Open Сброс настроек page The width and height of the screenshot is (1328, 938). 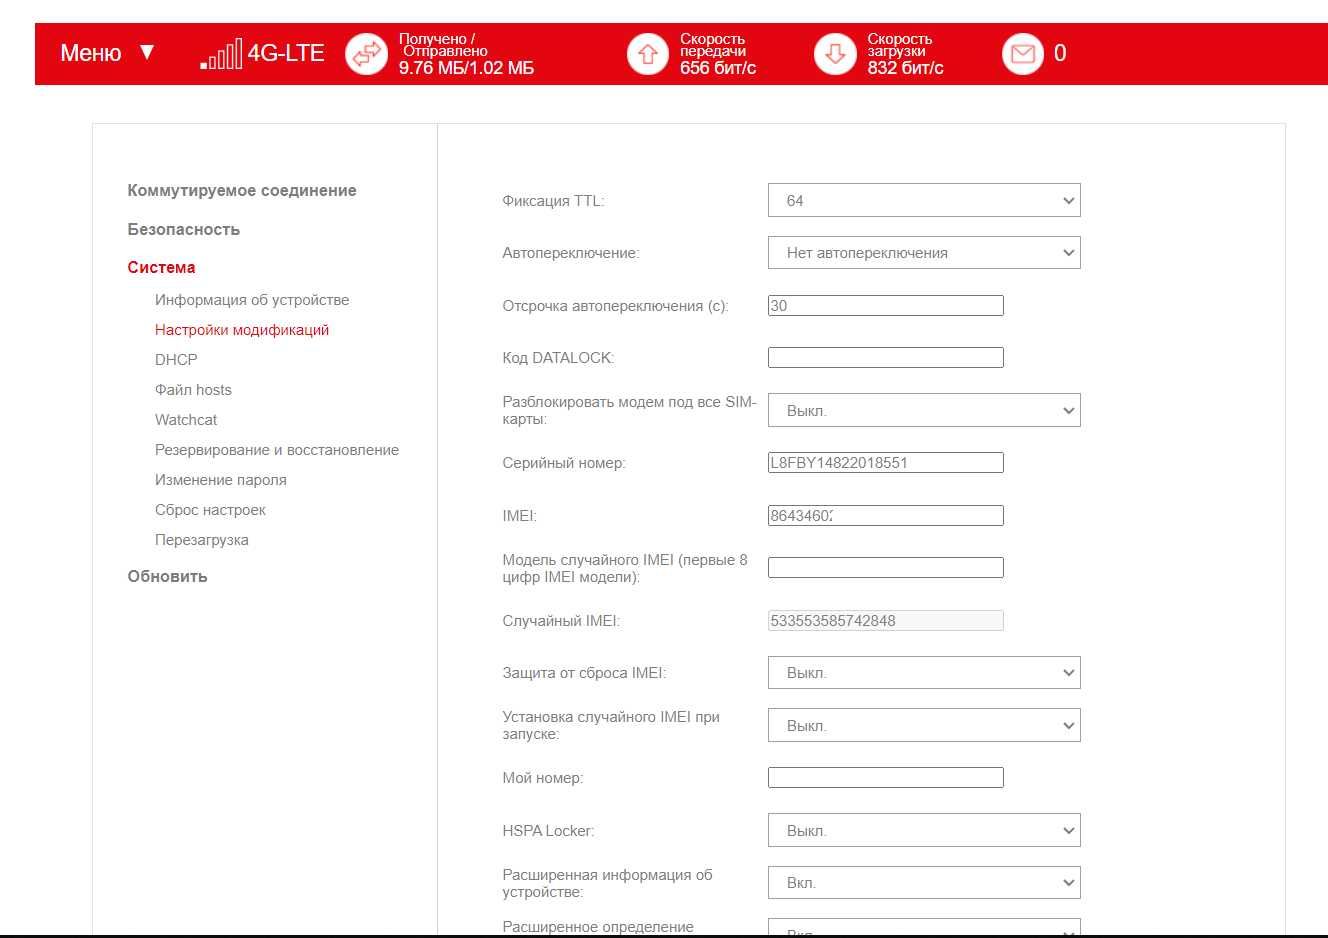[x=210, y=510]
